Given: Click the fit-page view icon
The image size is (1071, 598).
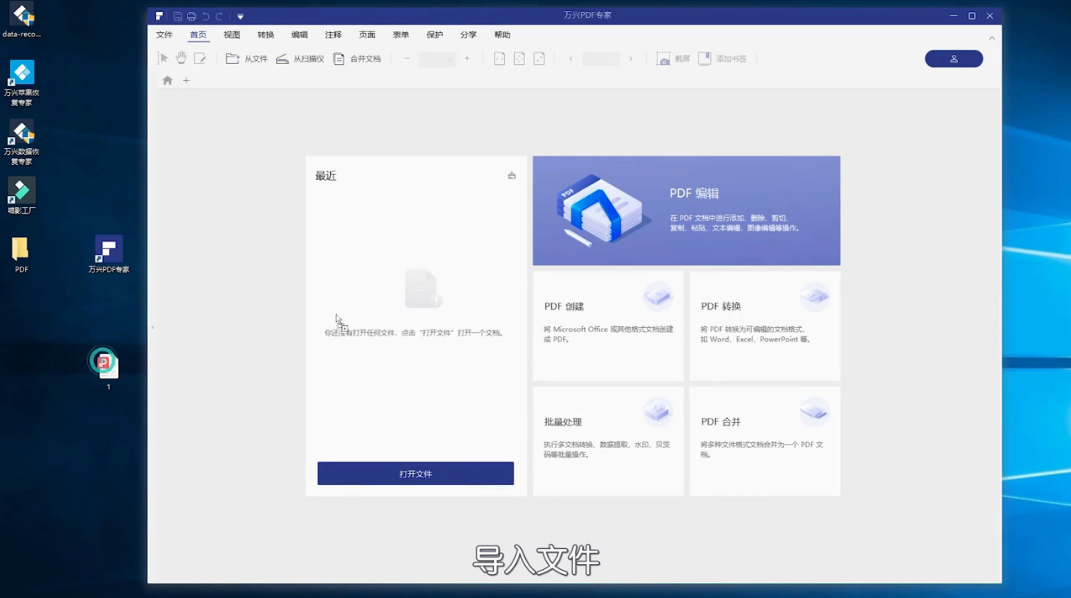Looking at the screenshot, I should tap(519, 59).
